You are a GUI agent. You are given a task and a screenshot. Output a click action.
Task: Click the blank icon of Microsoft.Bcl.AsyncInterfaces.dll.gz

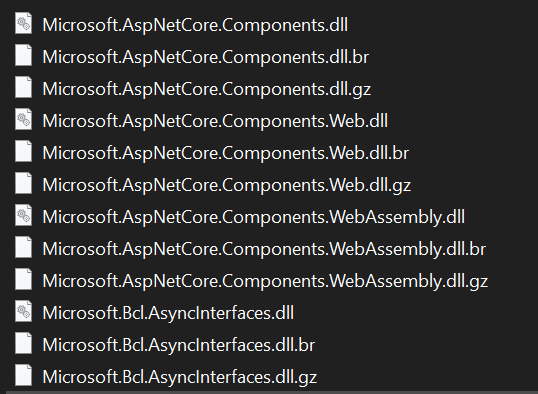click(23, 375)
